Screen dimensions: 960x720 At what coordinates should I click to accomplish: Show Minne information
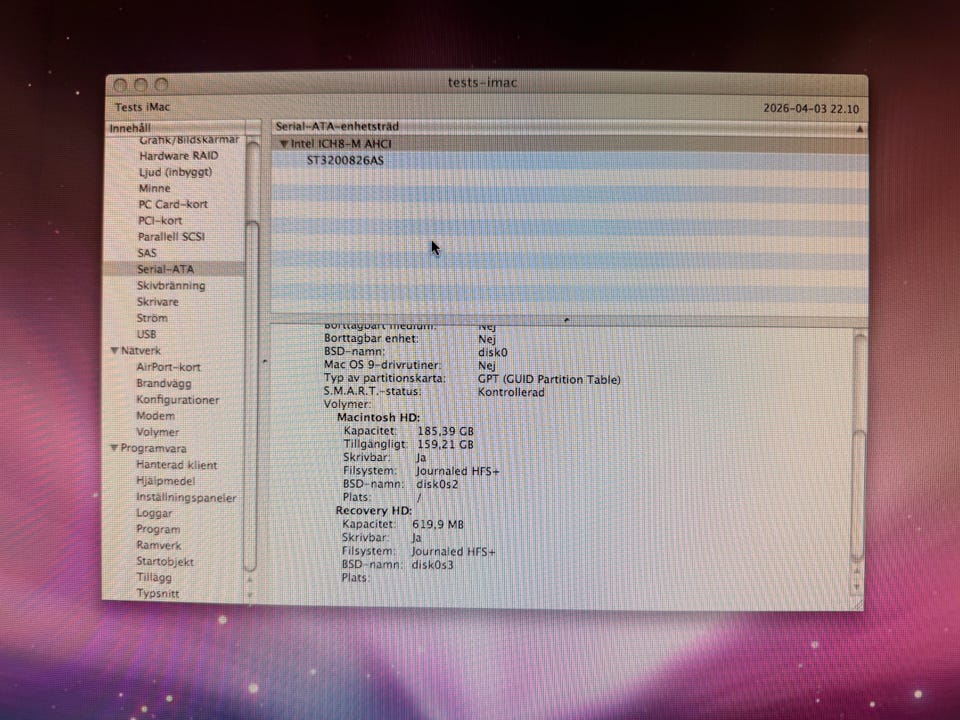pos(154,188)
